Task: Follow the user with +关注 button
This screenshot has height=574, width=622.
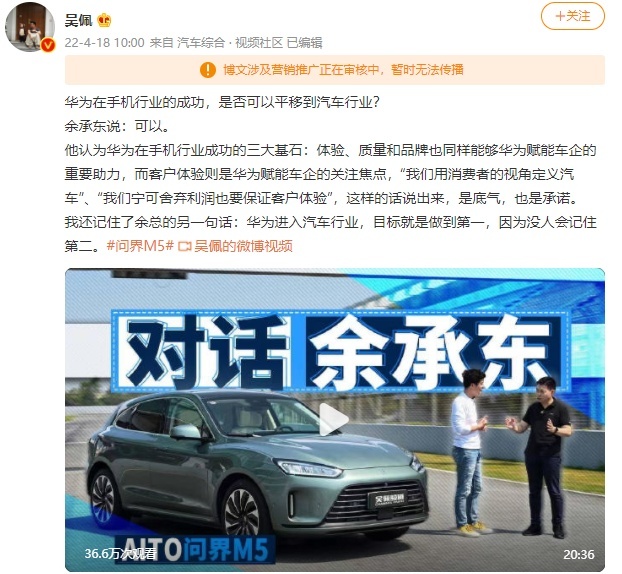Action: pyautogui.click(x=573, y=16)
